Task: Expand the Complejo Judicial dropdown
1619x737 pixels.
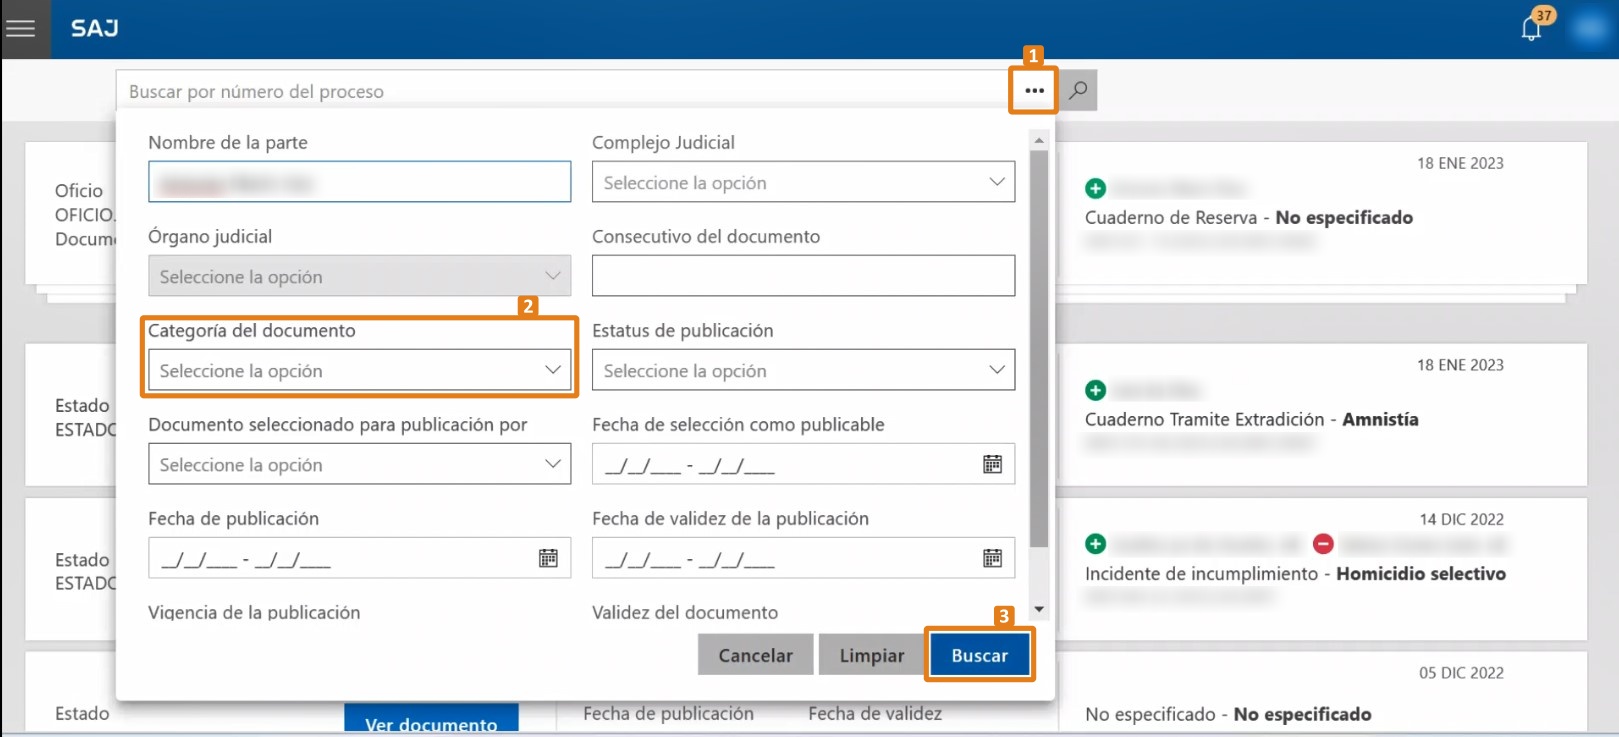Action: tap(803, 183)
